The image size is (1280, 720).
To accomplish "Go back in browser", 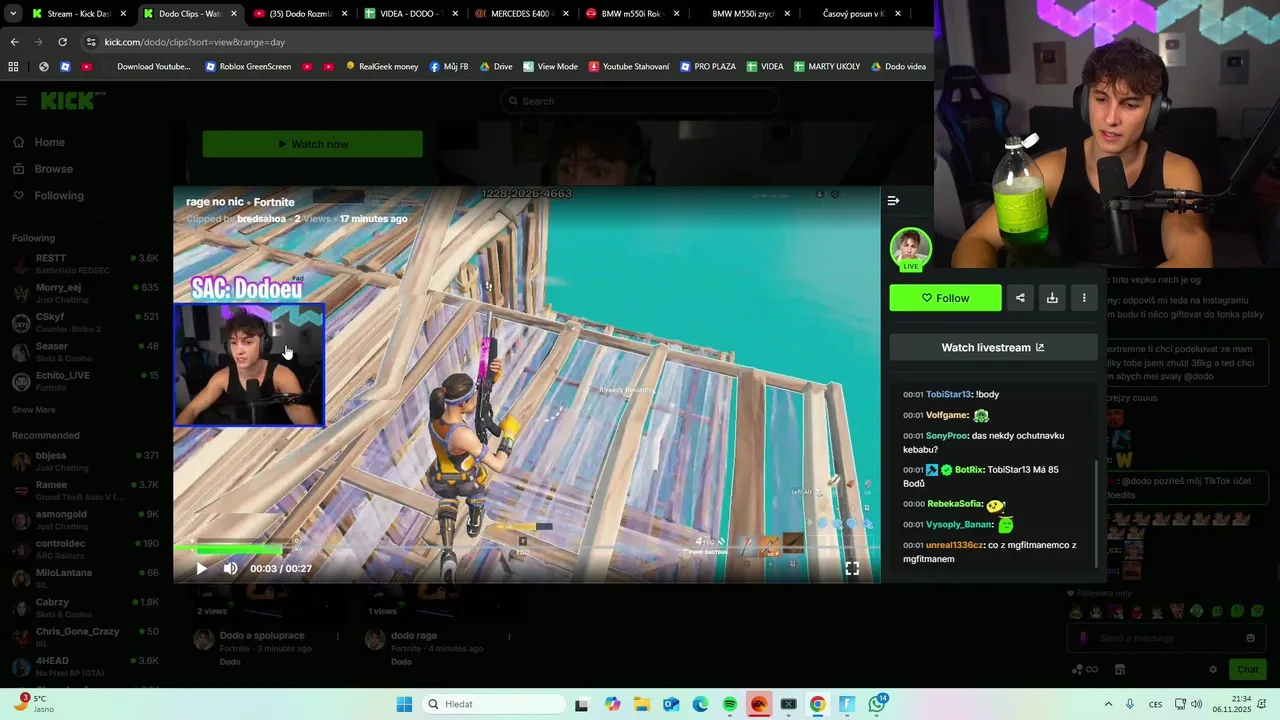I will click(14, 42).
